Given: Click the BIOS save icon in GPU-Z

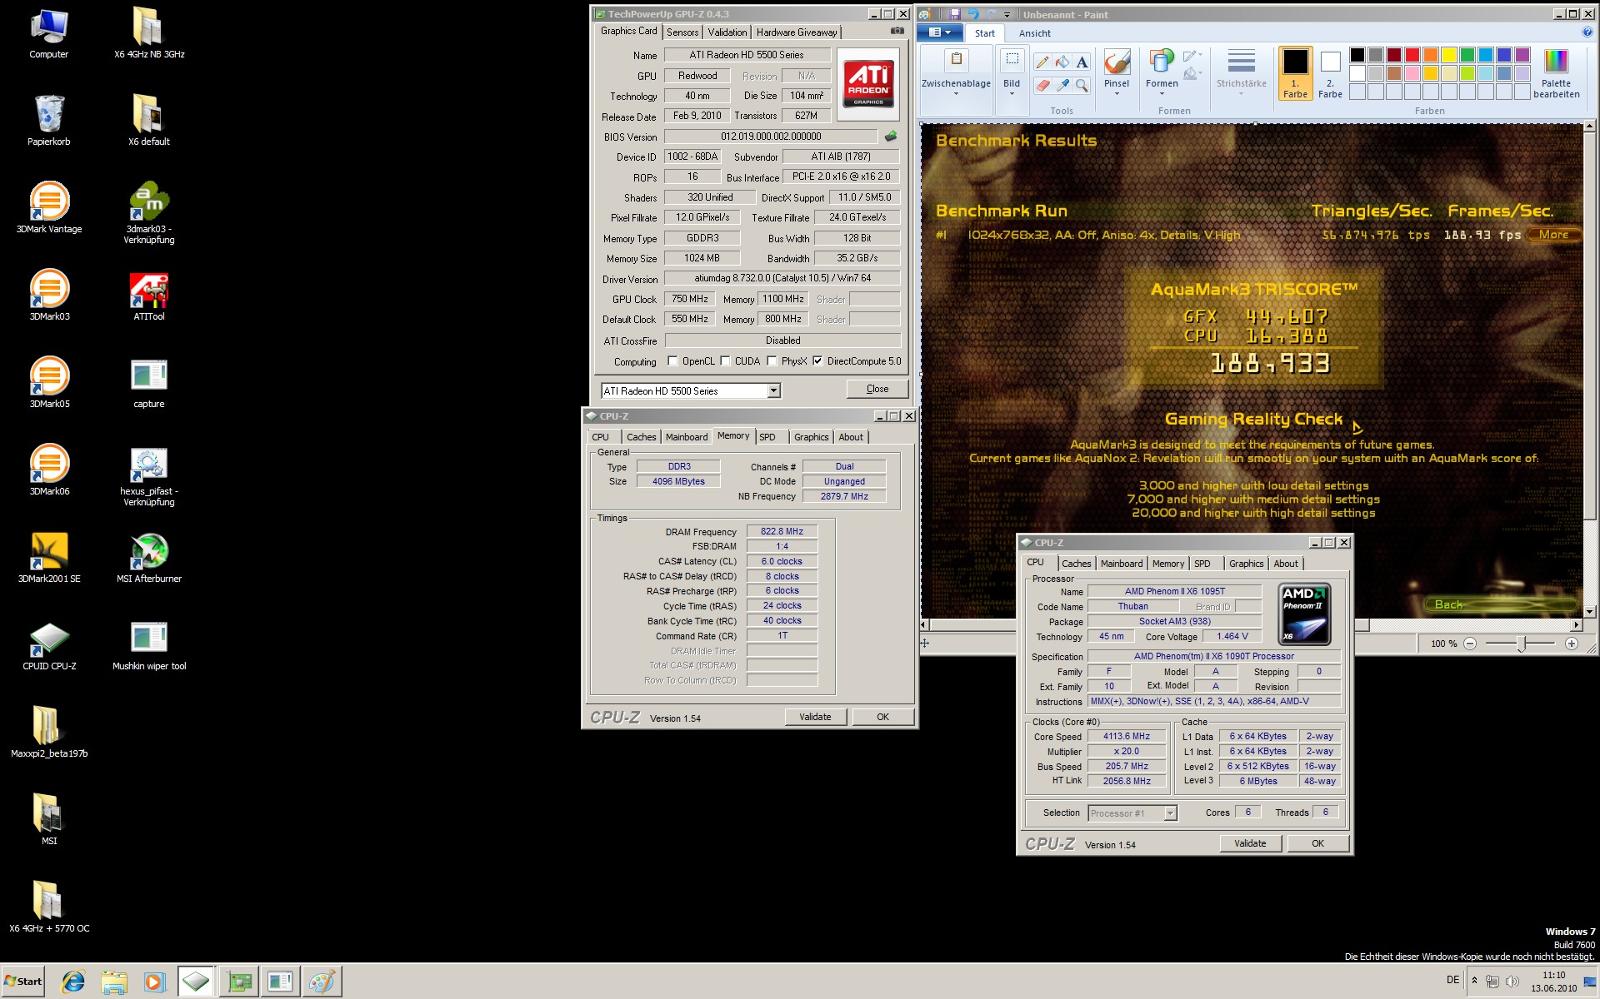Looking at the screenshot, I should (x=890, y=136).
